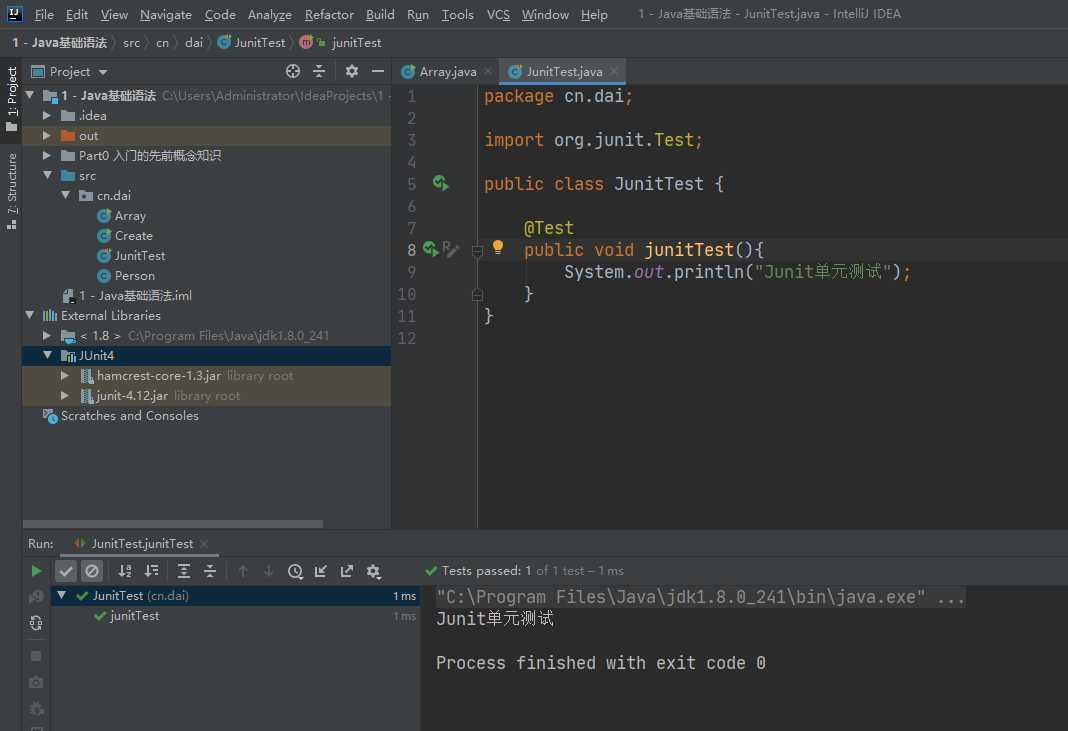Click the yellow intention light bulb
This screenshot has width=1068, height=731.
coord(498,247)
